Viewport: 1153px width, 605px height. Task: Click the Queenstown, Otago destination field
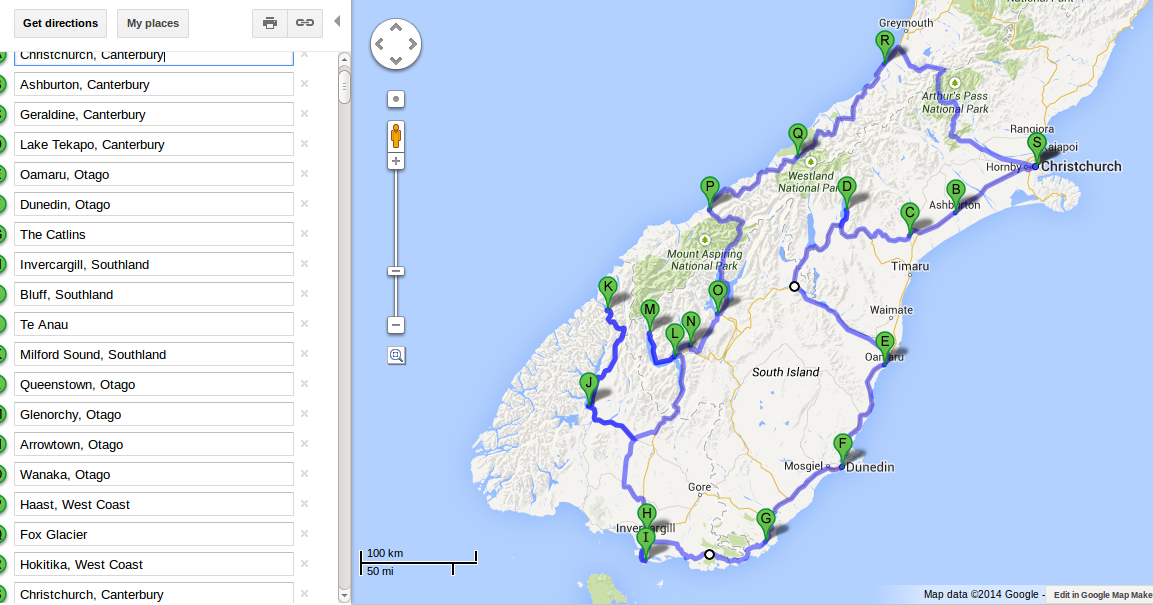[x=154, y=384]
